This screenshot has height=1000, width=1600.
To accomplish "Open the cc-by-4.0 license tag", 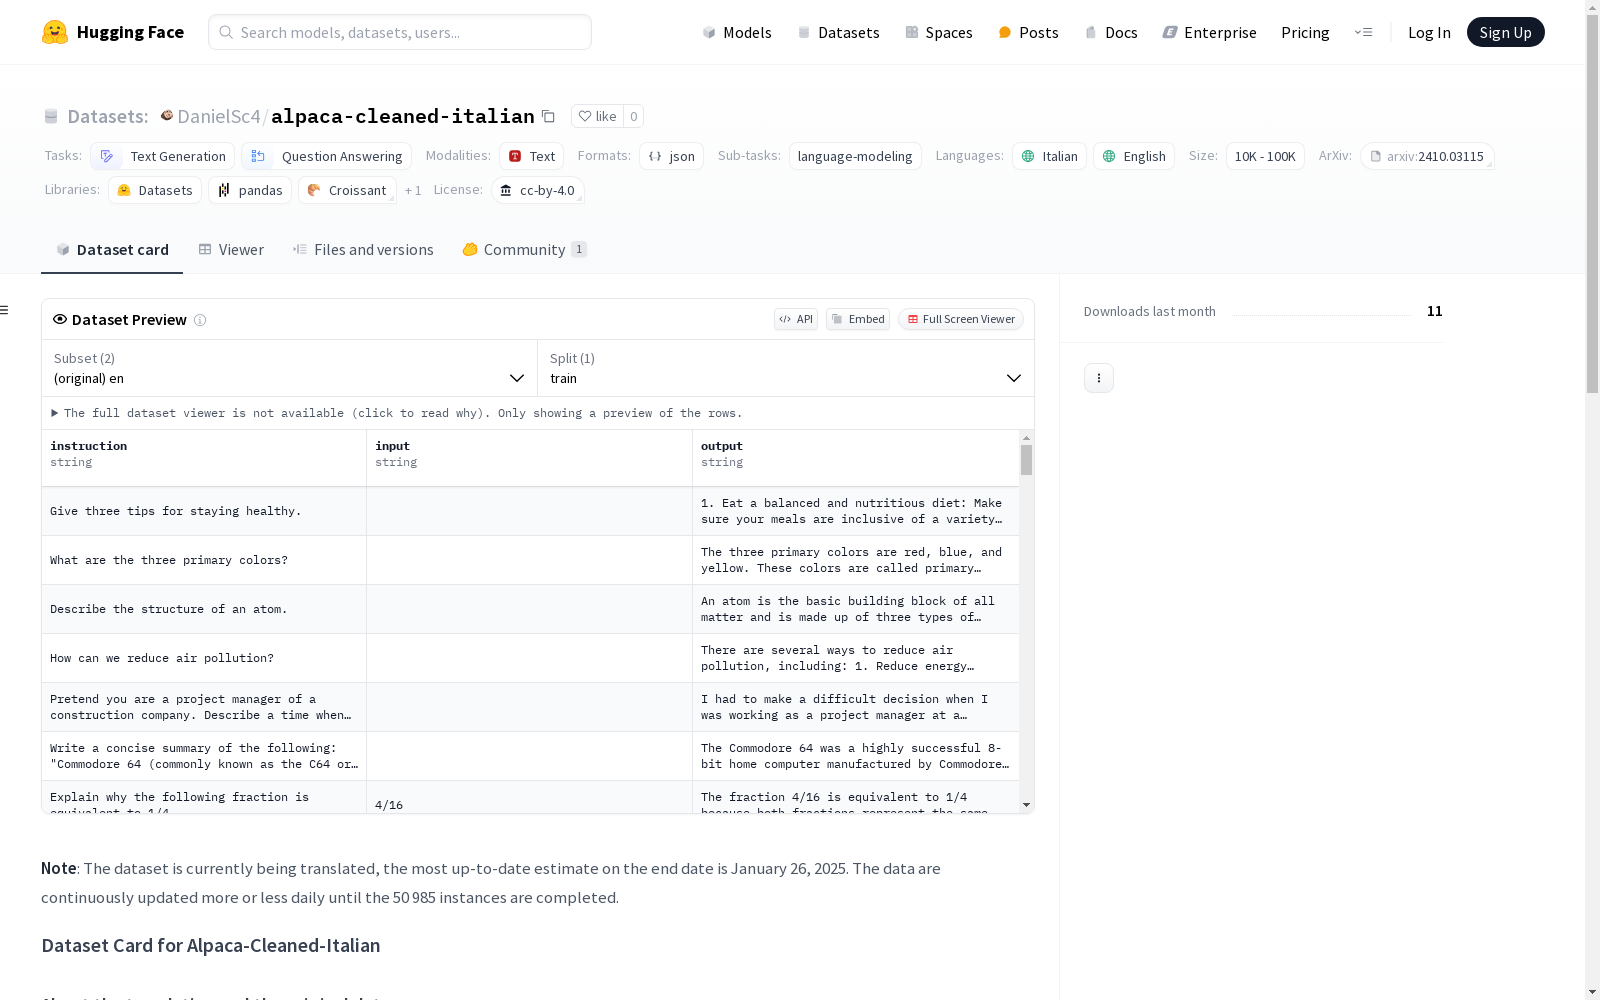I will (538, 190).
